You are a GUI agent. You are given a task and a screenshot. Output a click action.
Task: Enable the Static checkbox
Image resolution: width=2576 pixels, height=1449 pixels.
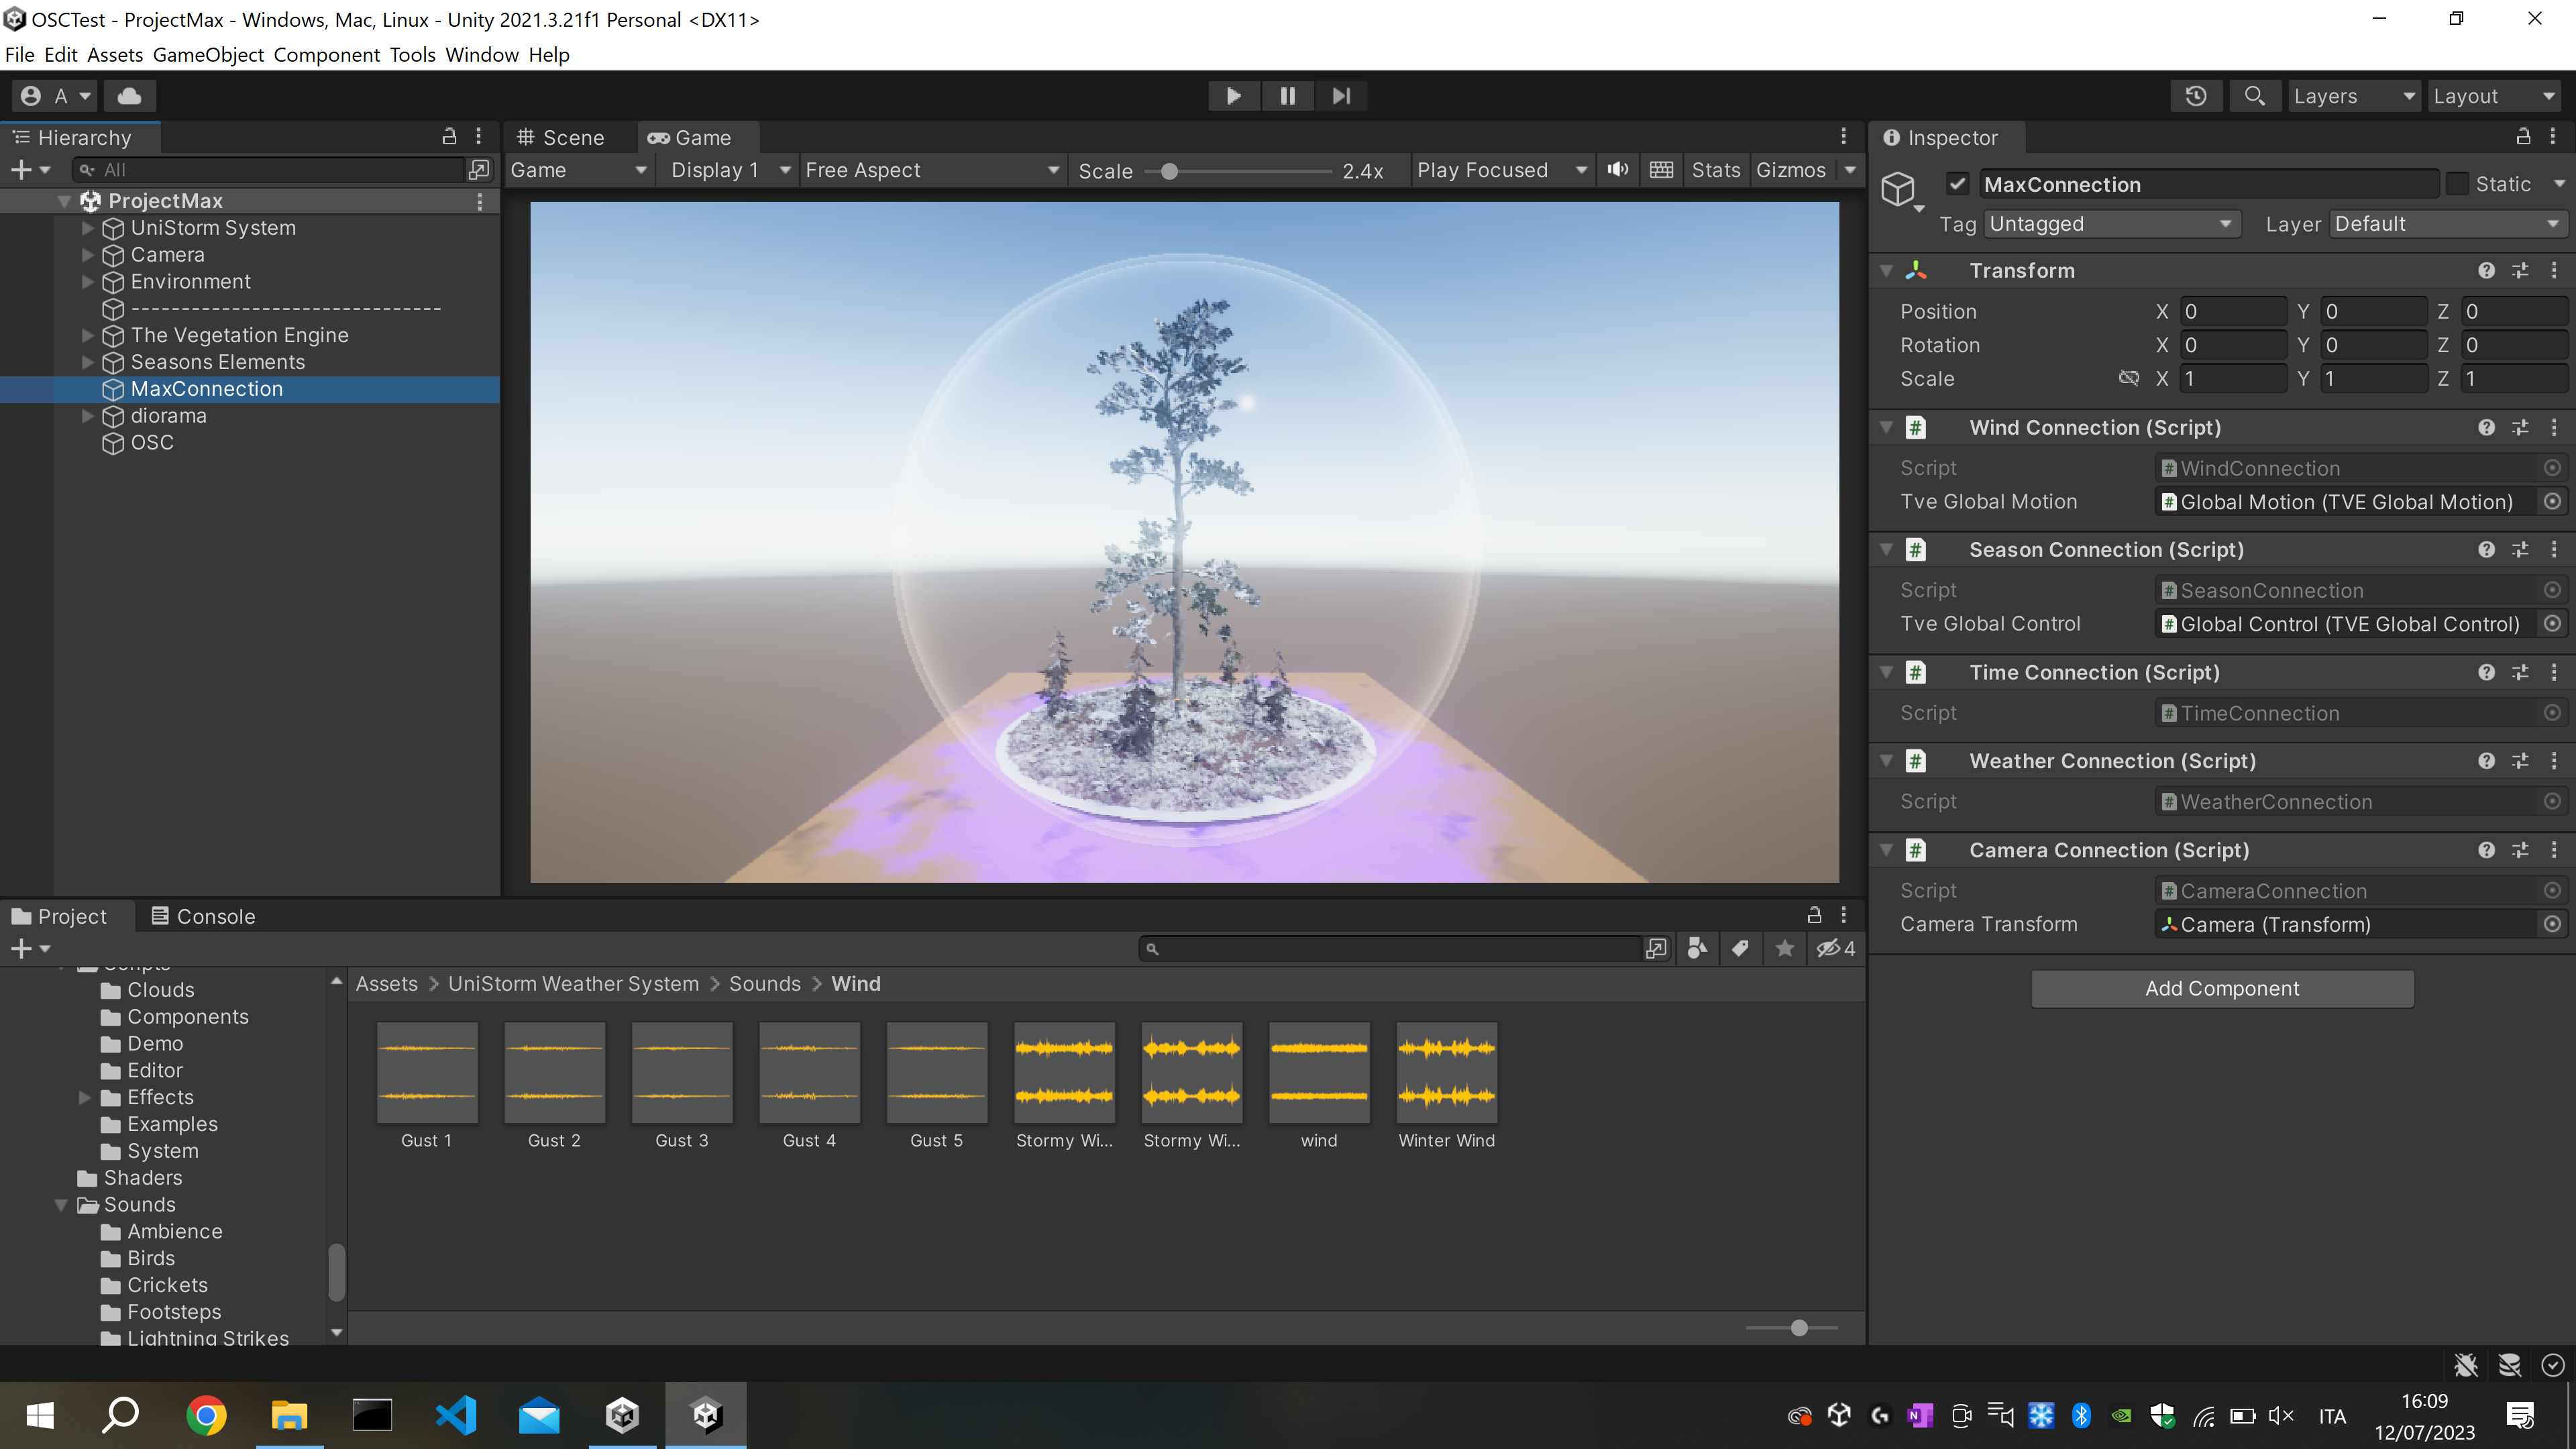(2458, 184)
